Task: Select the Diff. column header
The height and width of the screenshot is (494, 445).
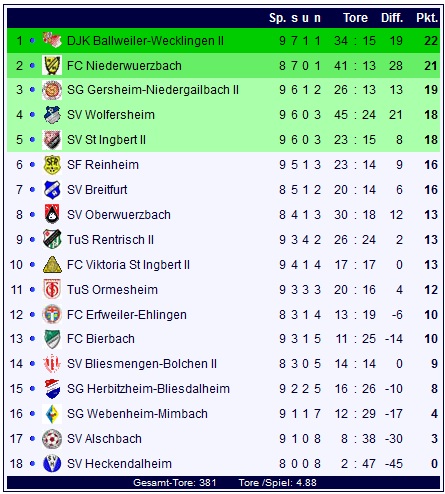Action: point(392,18)
